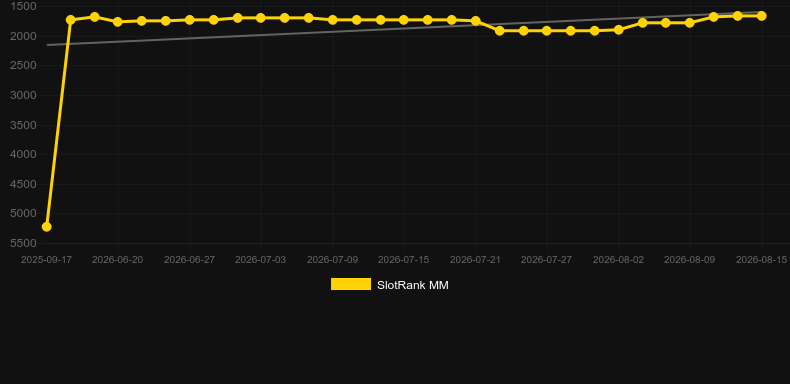This screenshot has height=384, width=790.
Task: Click the y-axis value 4000
Action: pos(24,154)
